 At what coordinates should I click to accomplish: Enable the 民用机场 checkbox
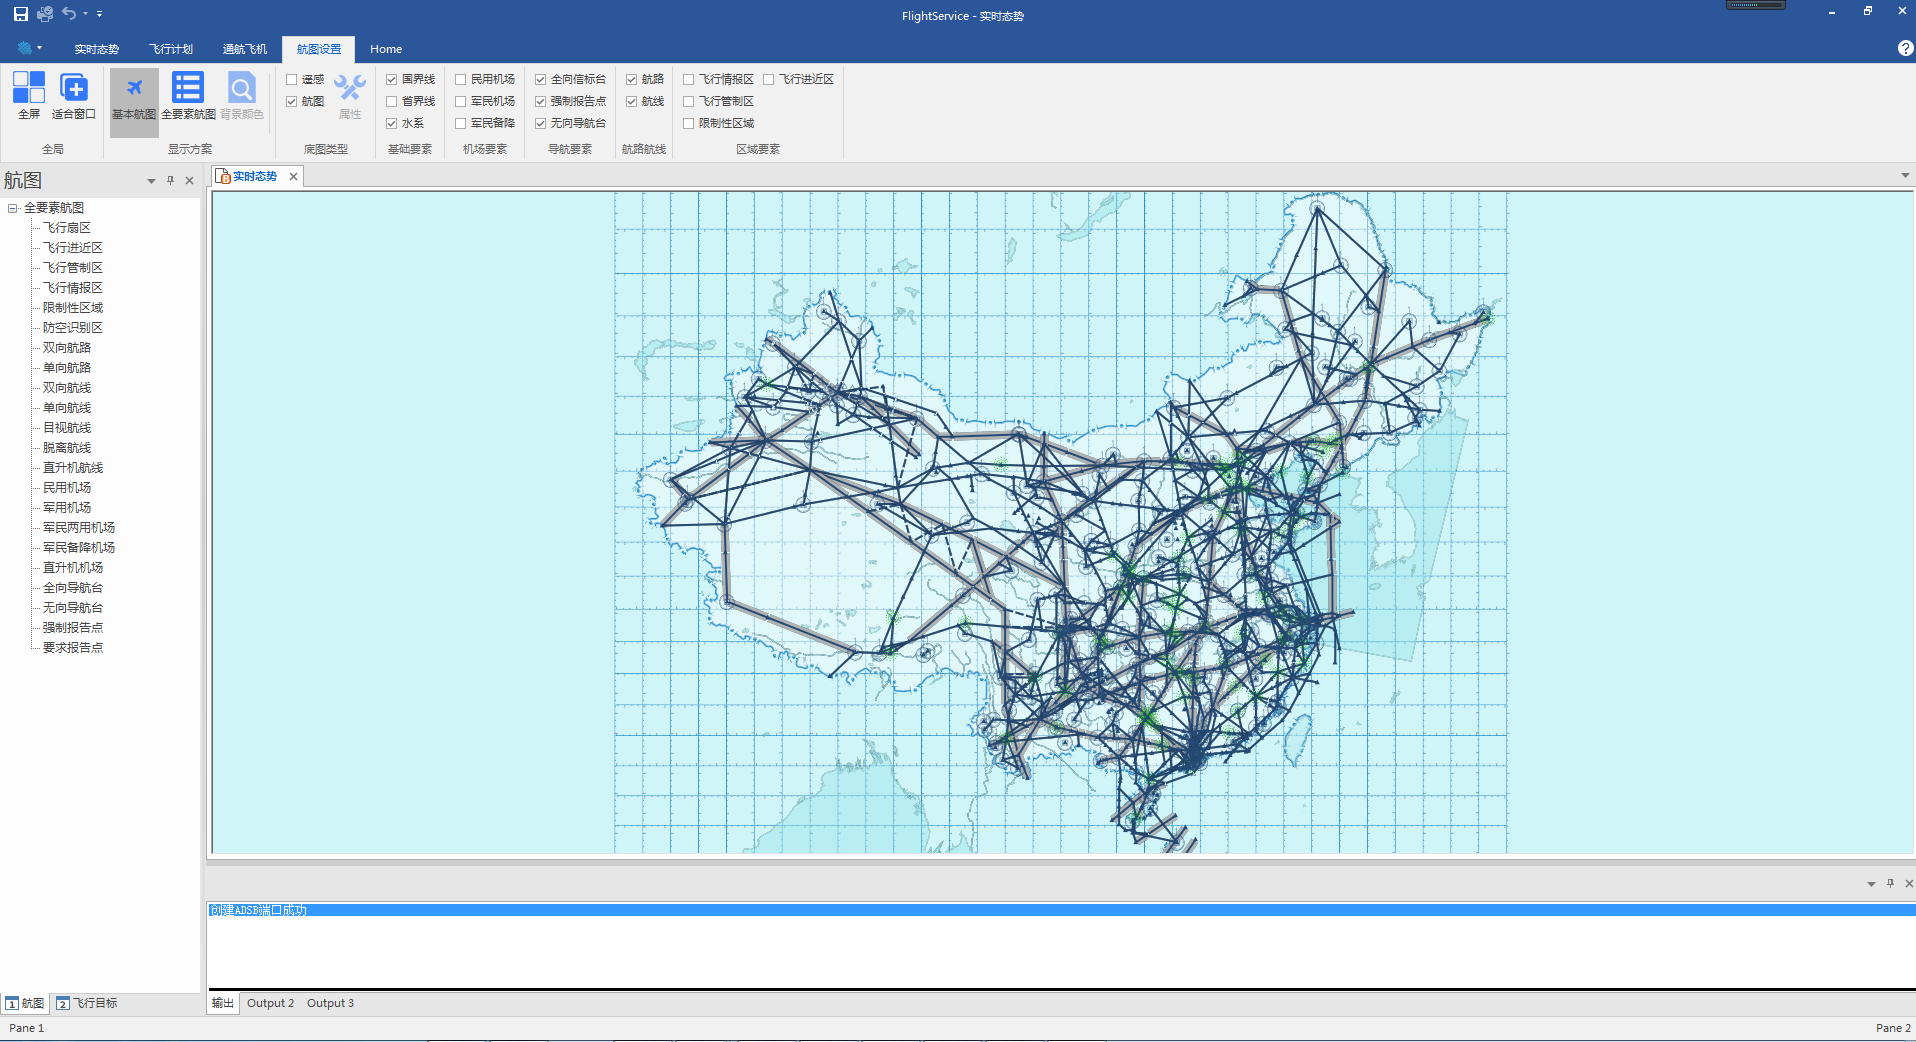pyautogui.click(x=461, y=79)
